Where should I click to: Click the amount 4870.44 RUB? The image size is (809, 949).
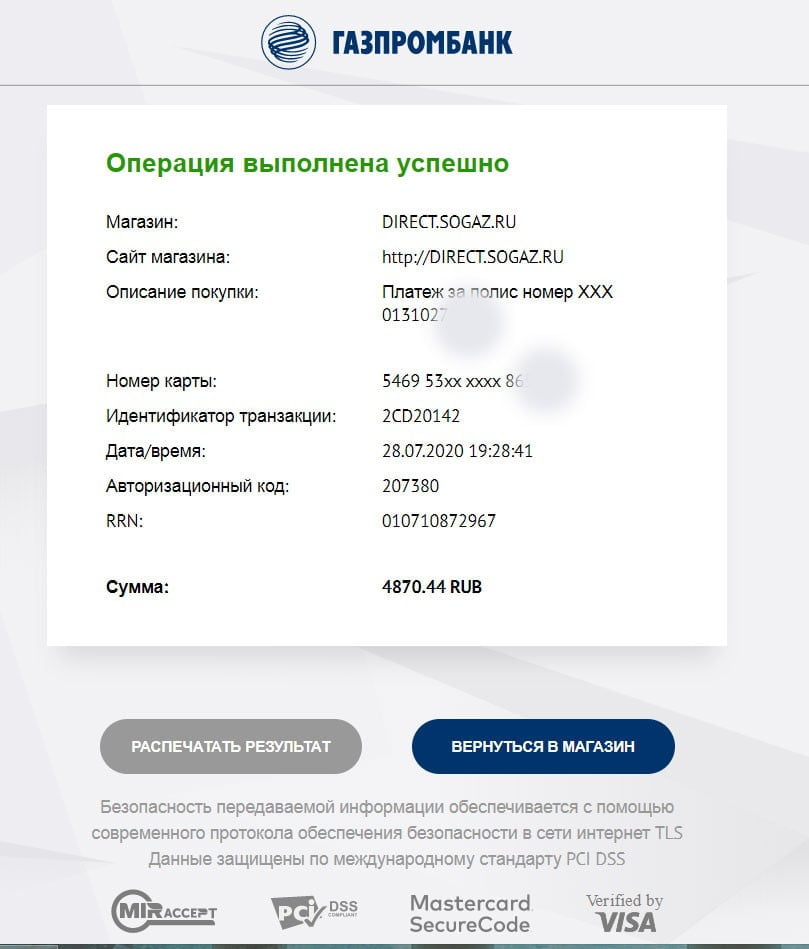431,587
